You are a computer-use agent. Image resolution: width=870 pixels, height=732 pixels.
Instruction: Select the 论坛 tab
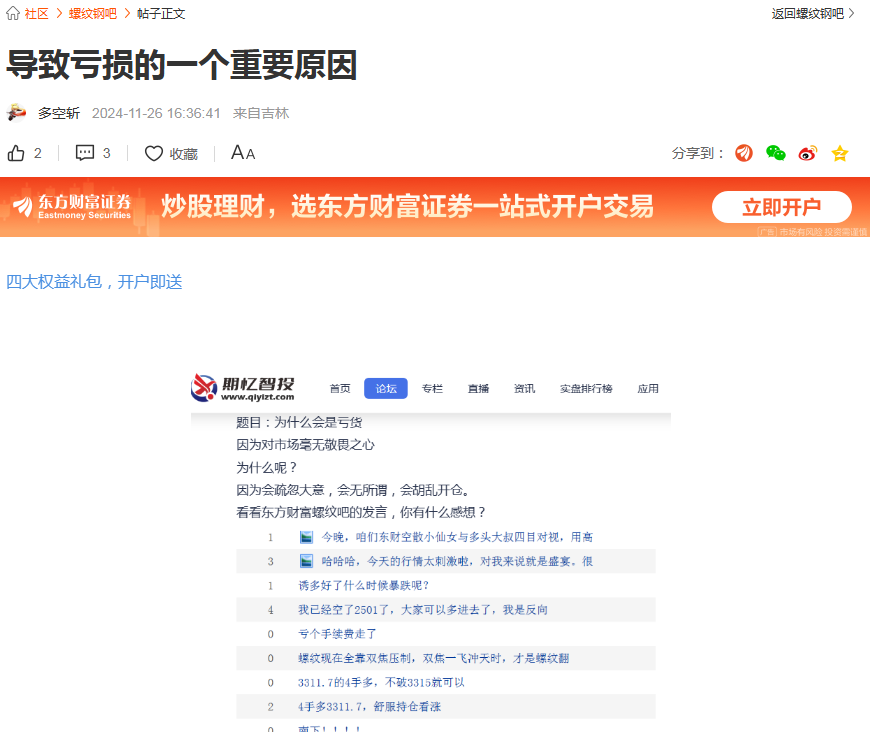(x=386, y=388)
